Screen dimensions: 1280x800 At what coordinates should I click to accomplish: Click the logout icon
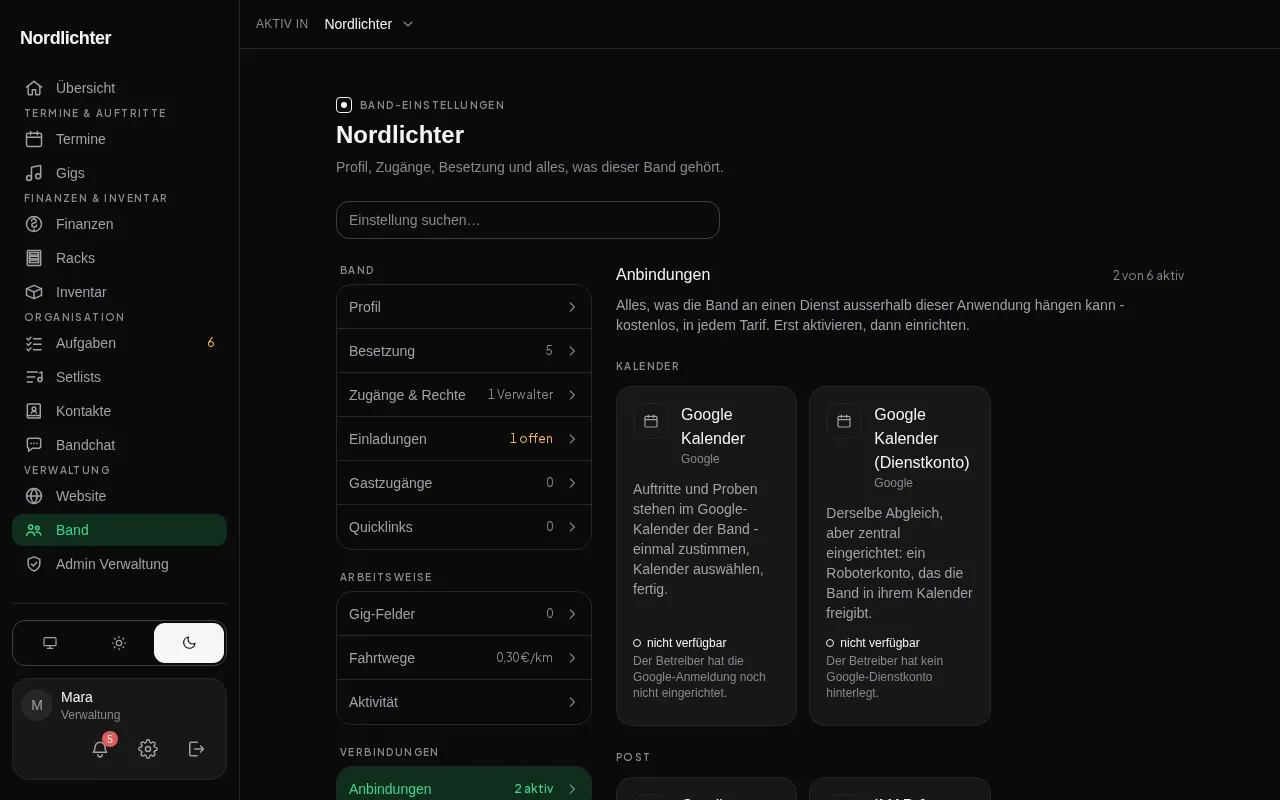pos(197,749)
